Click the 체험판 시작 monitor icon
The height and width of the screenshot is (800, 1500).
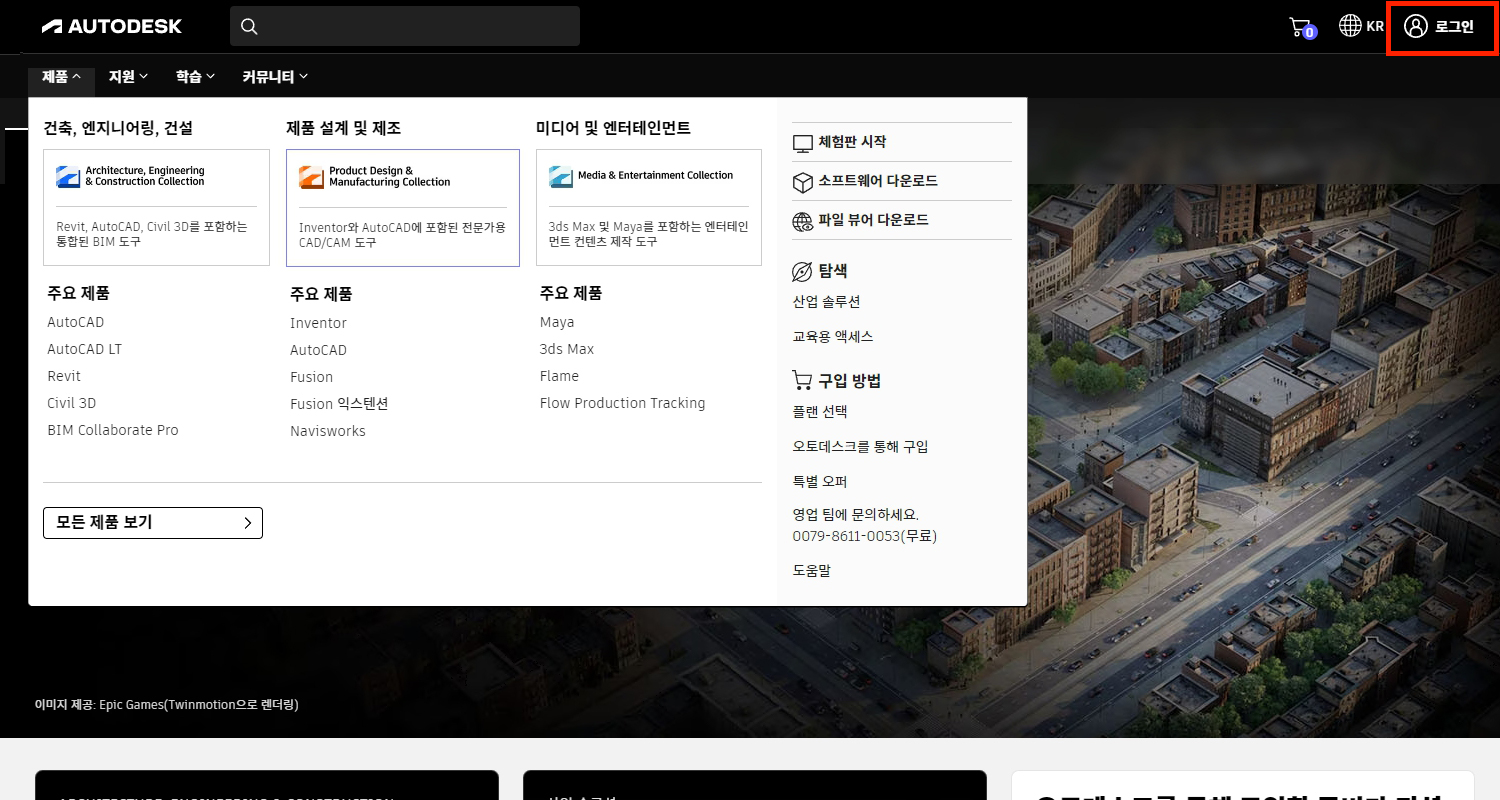(x=803, y=143)
